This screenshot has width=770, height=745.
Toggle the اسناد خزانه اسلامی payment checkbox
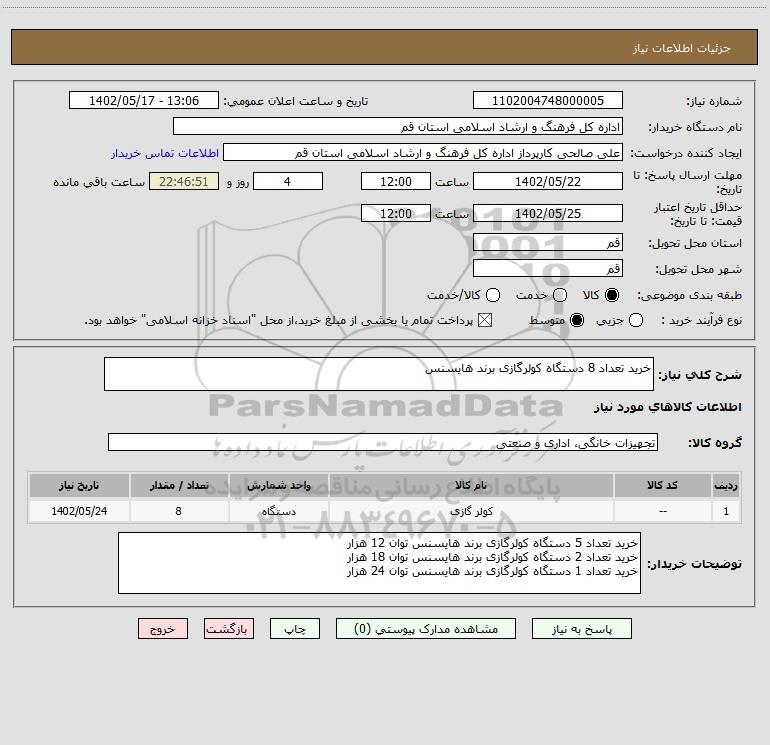click(485, 321)
